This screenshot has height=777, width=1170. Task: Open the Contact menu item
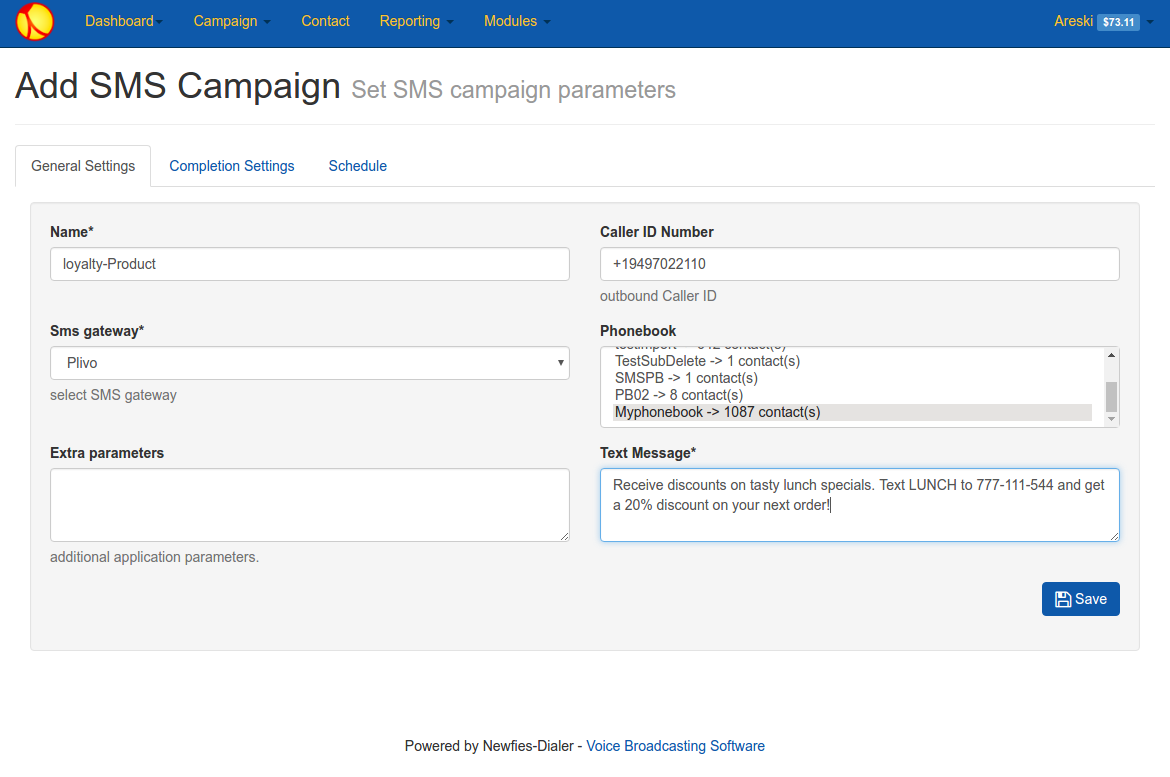click(325, 21)
